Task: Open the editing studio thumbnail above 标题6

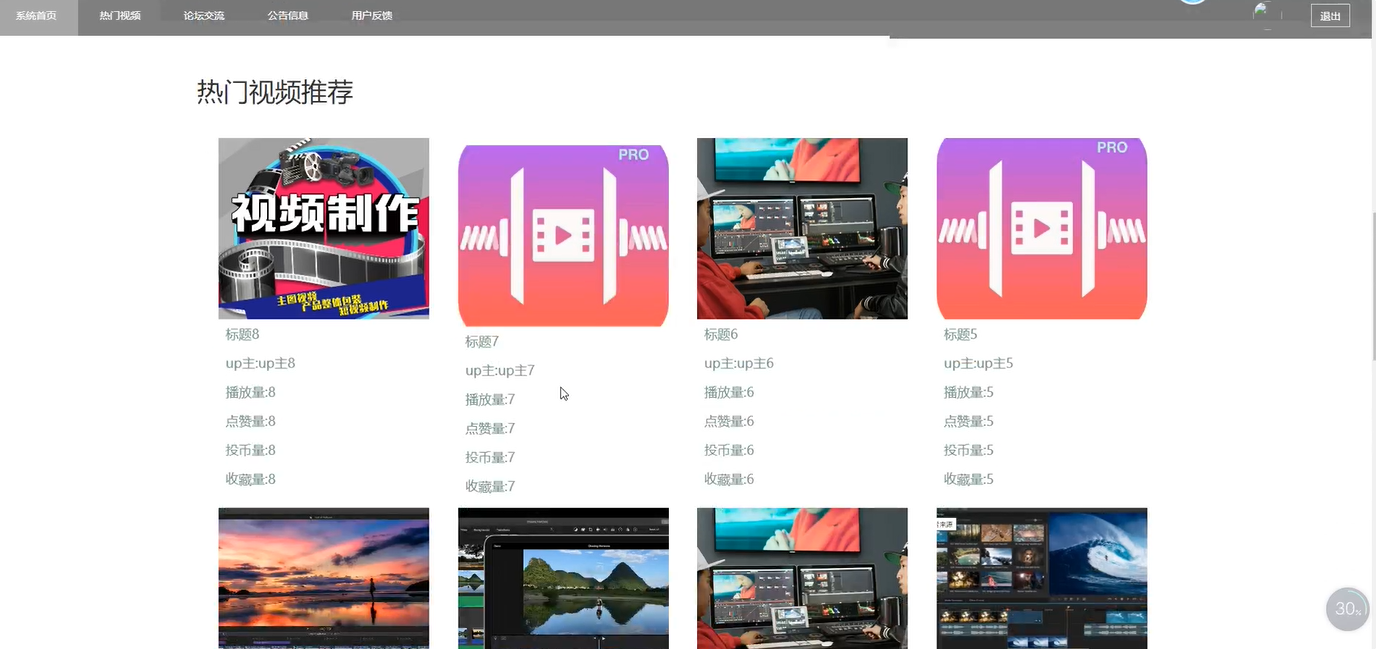Action: click(802, 228)
